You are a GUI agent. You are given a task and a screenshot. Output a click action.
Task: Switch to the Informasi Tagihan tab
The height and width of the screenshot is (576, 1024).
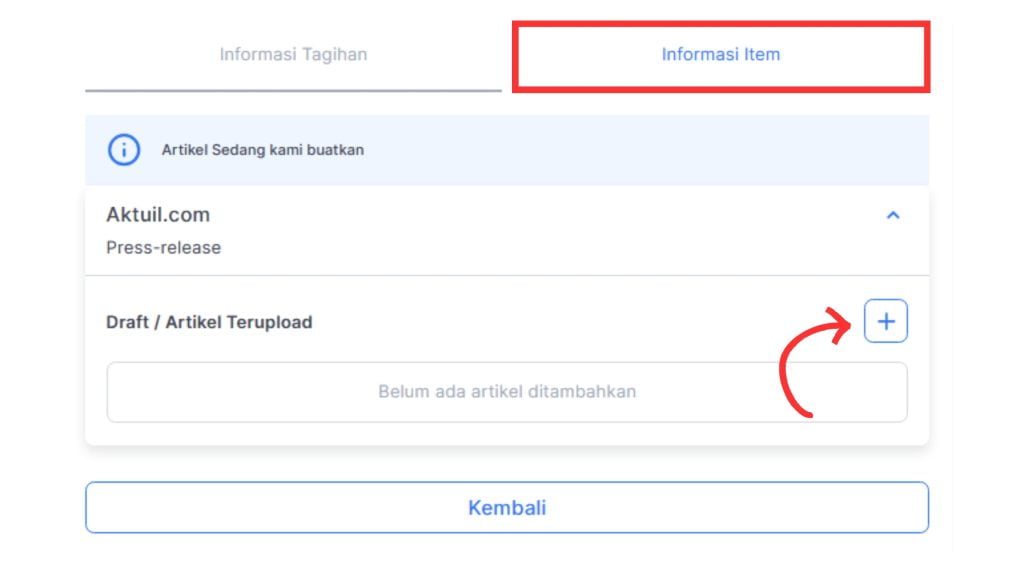[293, 54]
